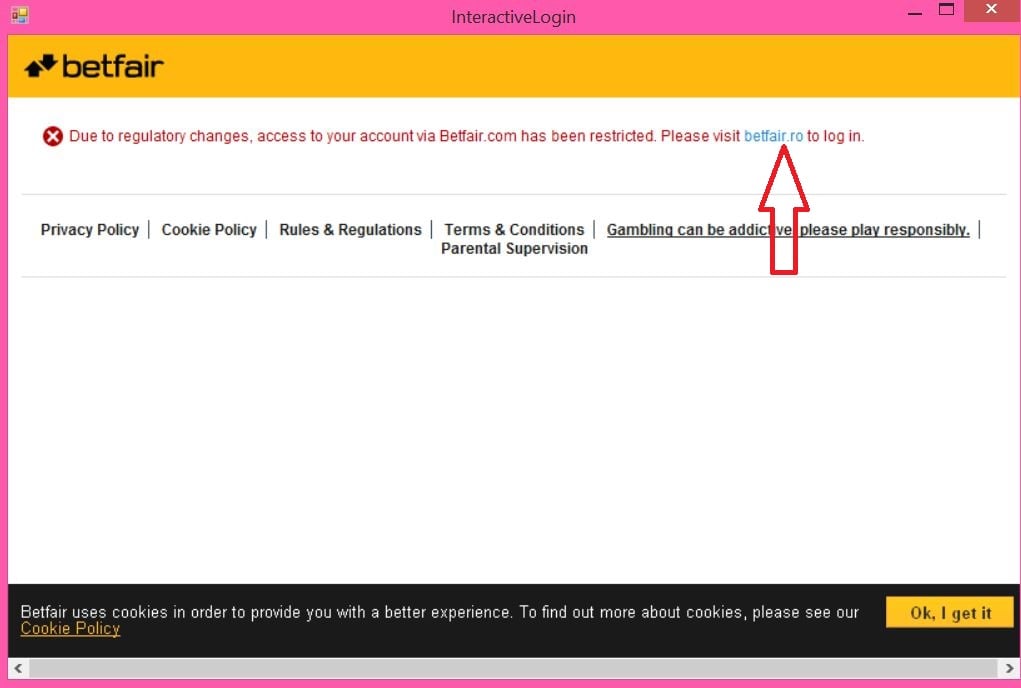Viewport: 1021px width, 688px height.
Task: Open Cookie Policy link in cookie banner
Action: pos(70,629)
